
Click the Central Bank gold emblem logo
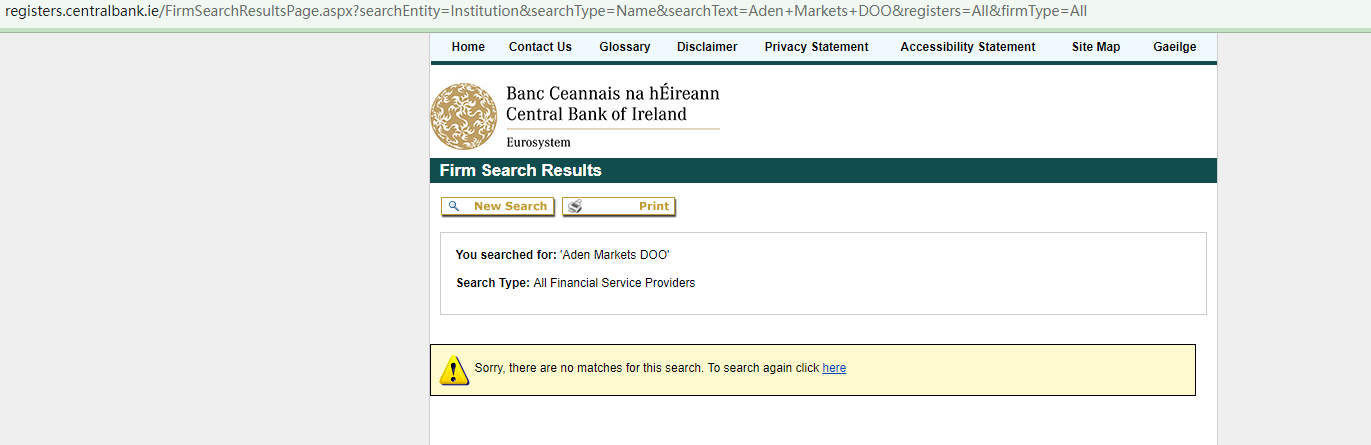(463, 116)
